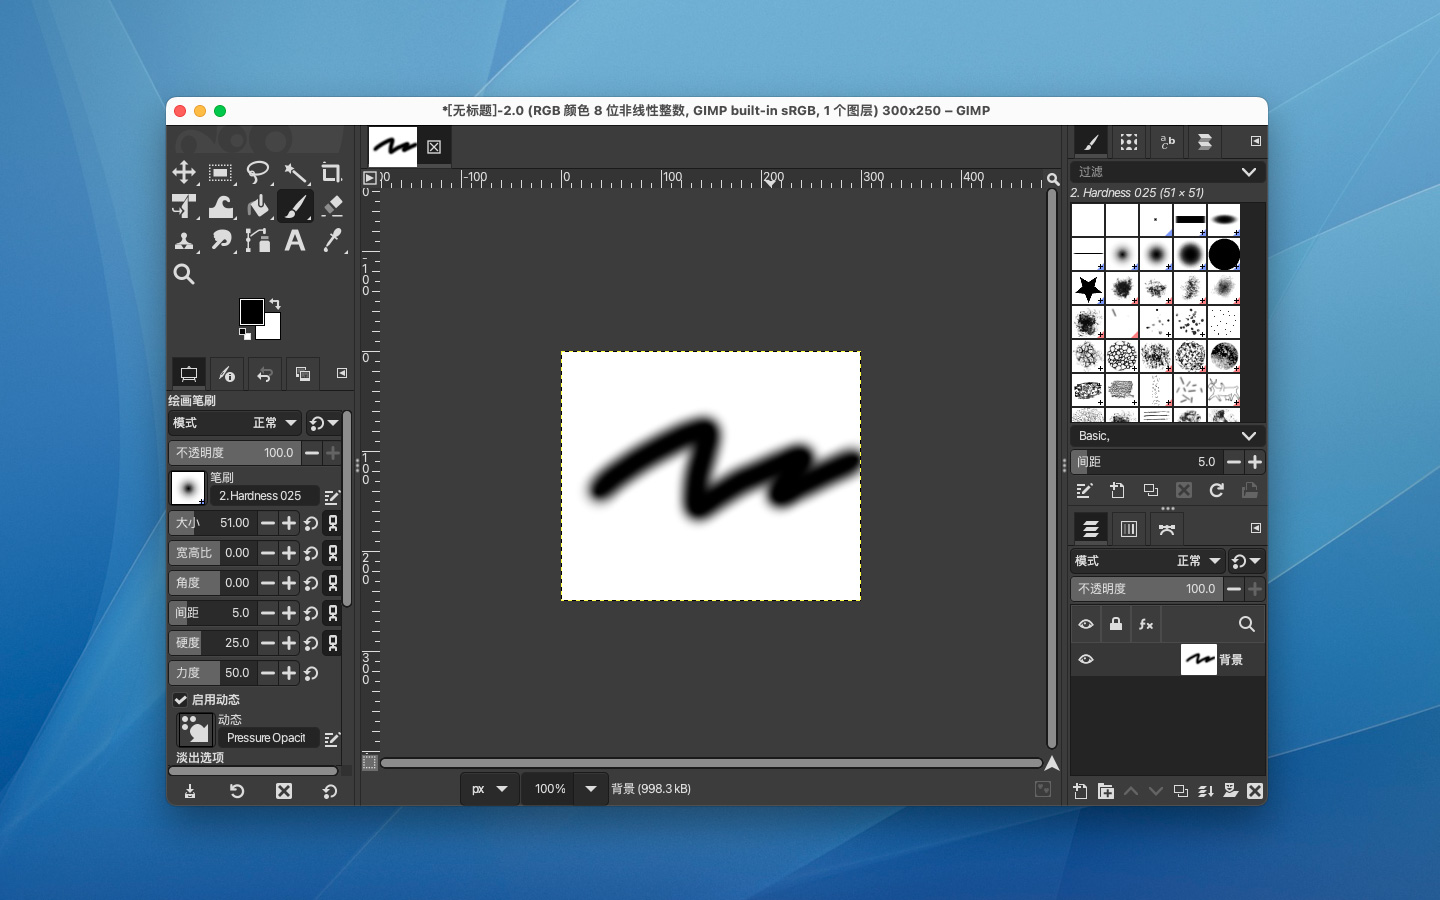This screenshot has height=900, width=1440.
Task: Choose the Crop tool
Action: [331, 172]
